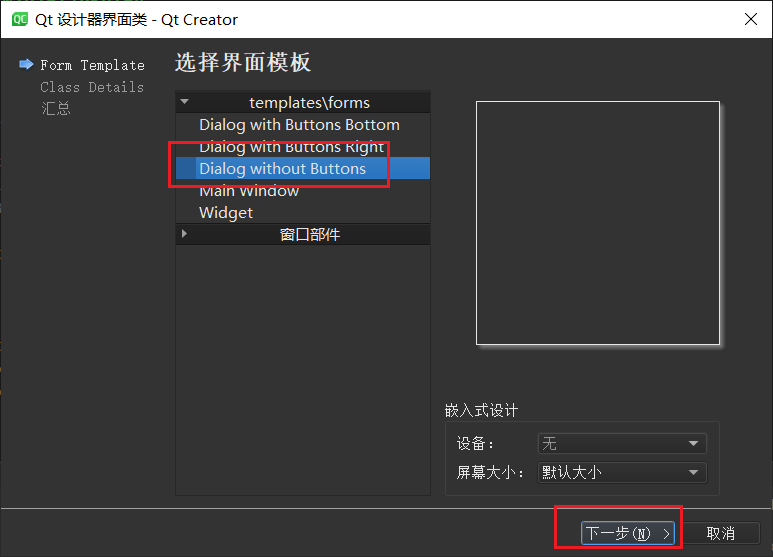Image resolution: width=773 pixels, height=557 pixels.
Task: Select Dialog without Buttons template
Action: [x=282, y=169]
